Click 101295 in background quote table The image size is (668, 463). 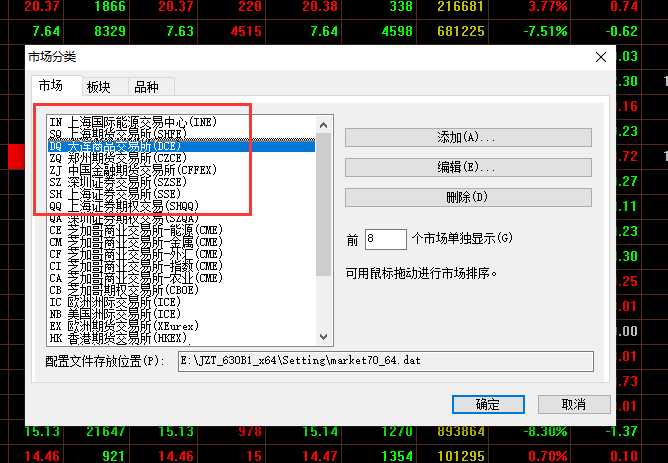coord(461,456)
